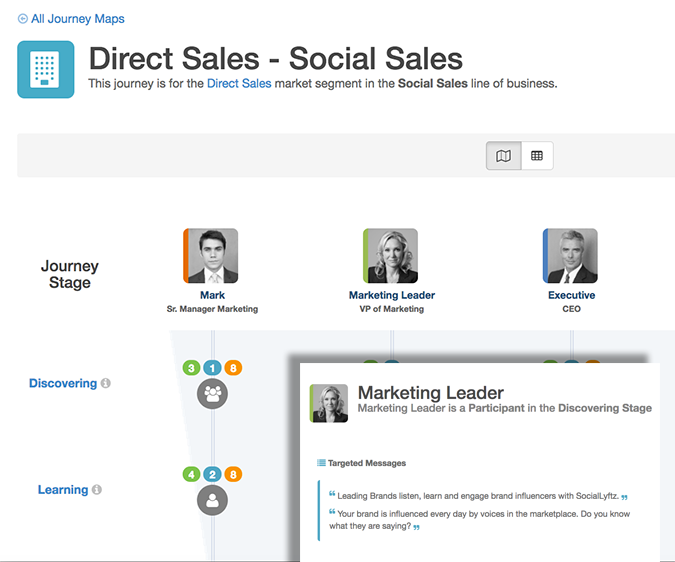This screenshot has width=675, height=562.
Task: Click the group participants icon in Discovering
Action: [212, 394]
